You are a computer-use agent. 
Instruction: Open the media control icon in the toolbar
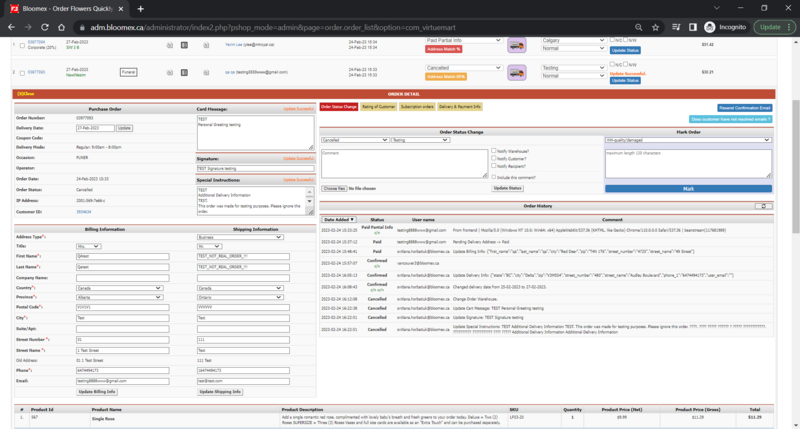(x=676, y=27)
